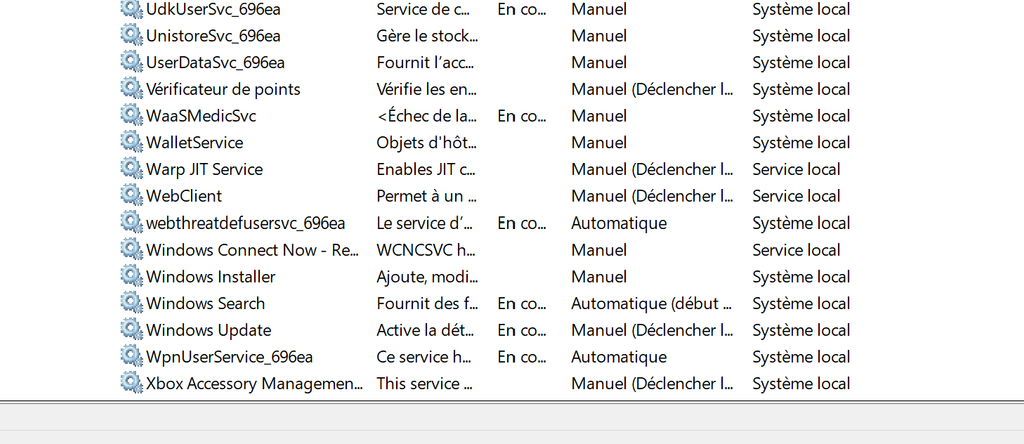Select the Vérificateur de points service name

pos(223,89)
